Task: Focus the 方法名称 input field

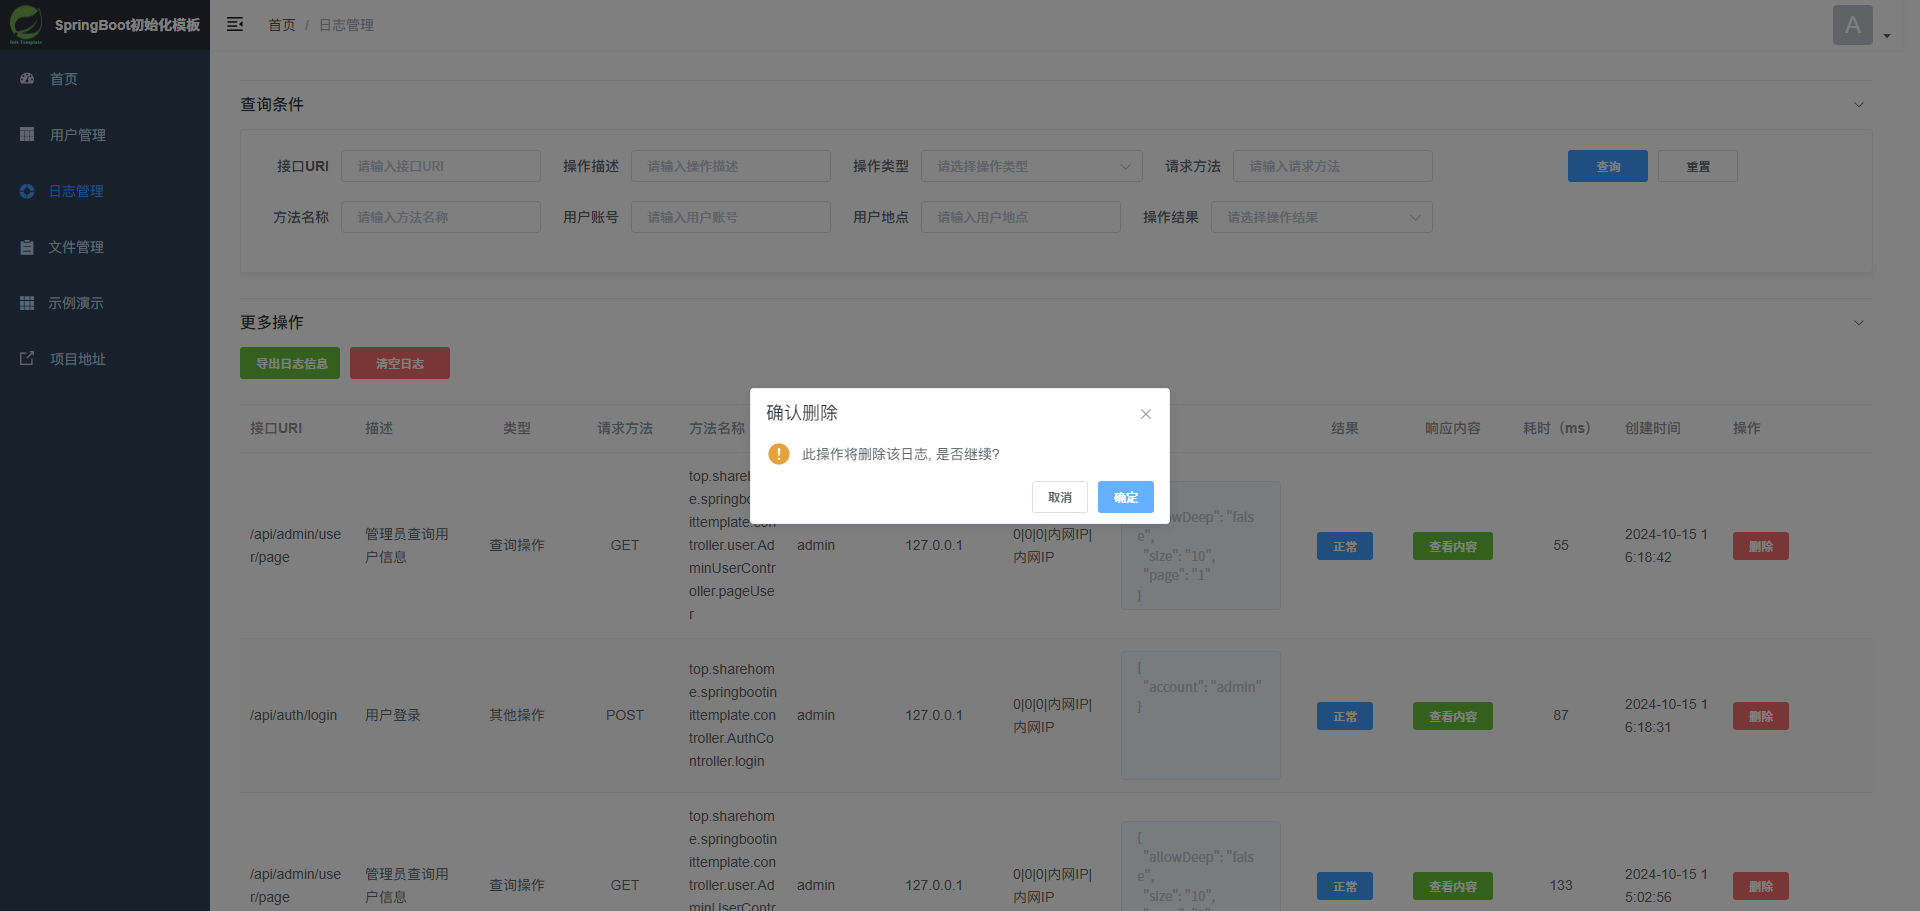Action: 441,217
